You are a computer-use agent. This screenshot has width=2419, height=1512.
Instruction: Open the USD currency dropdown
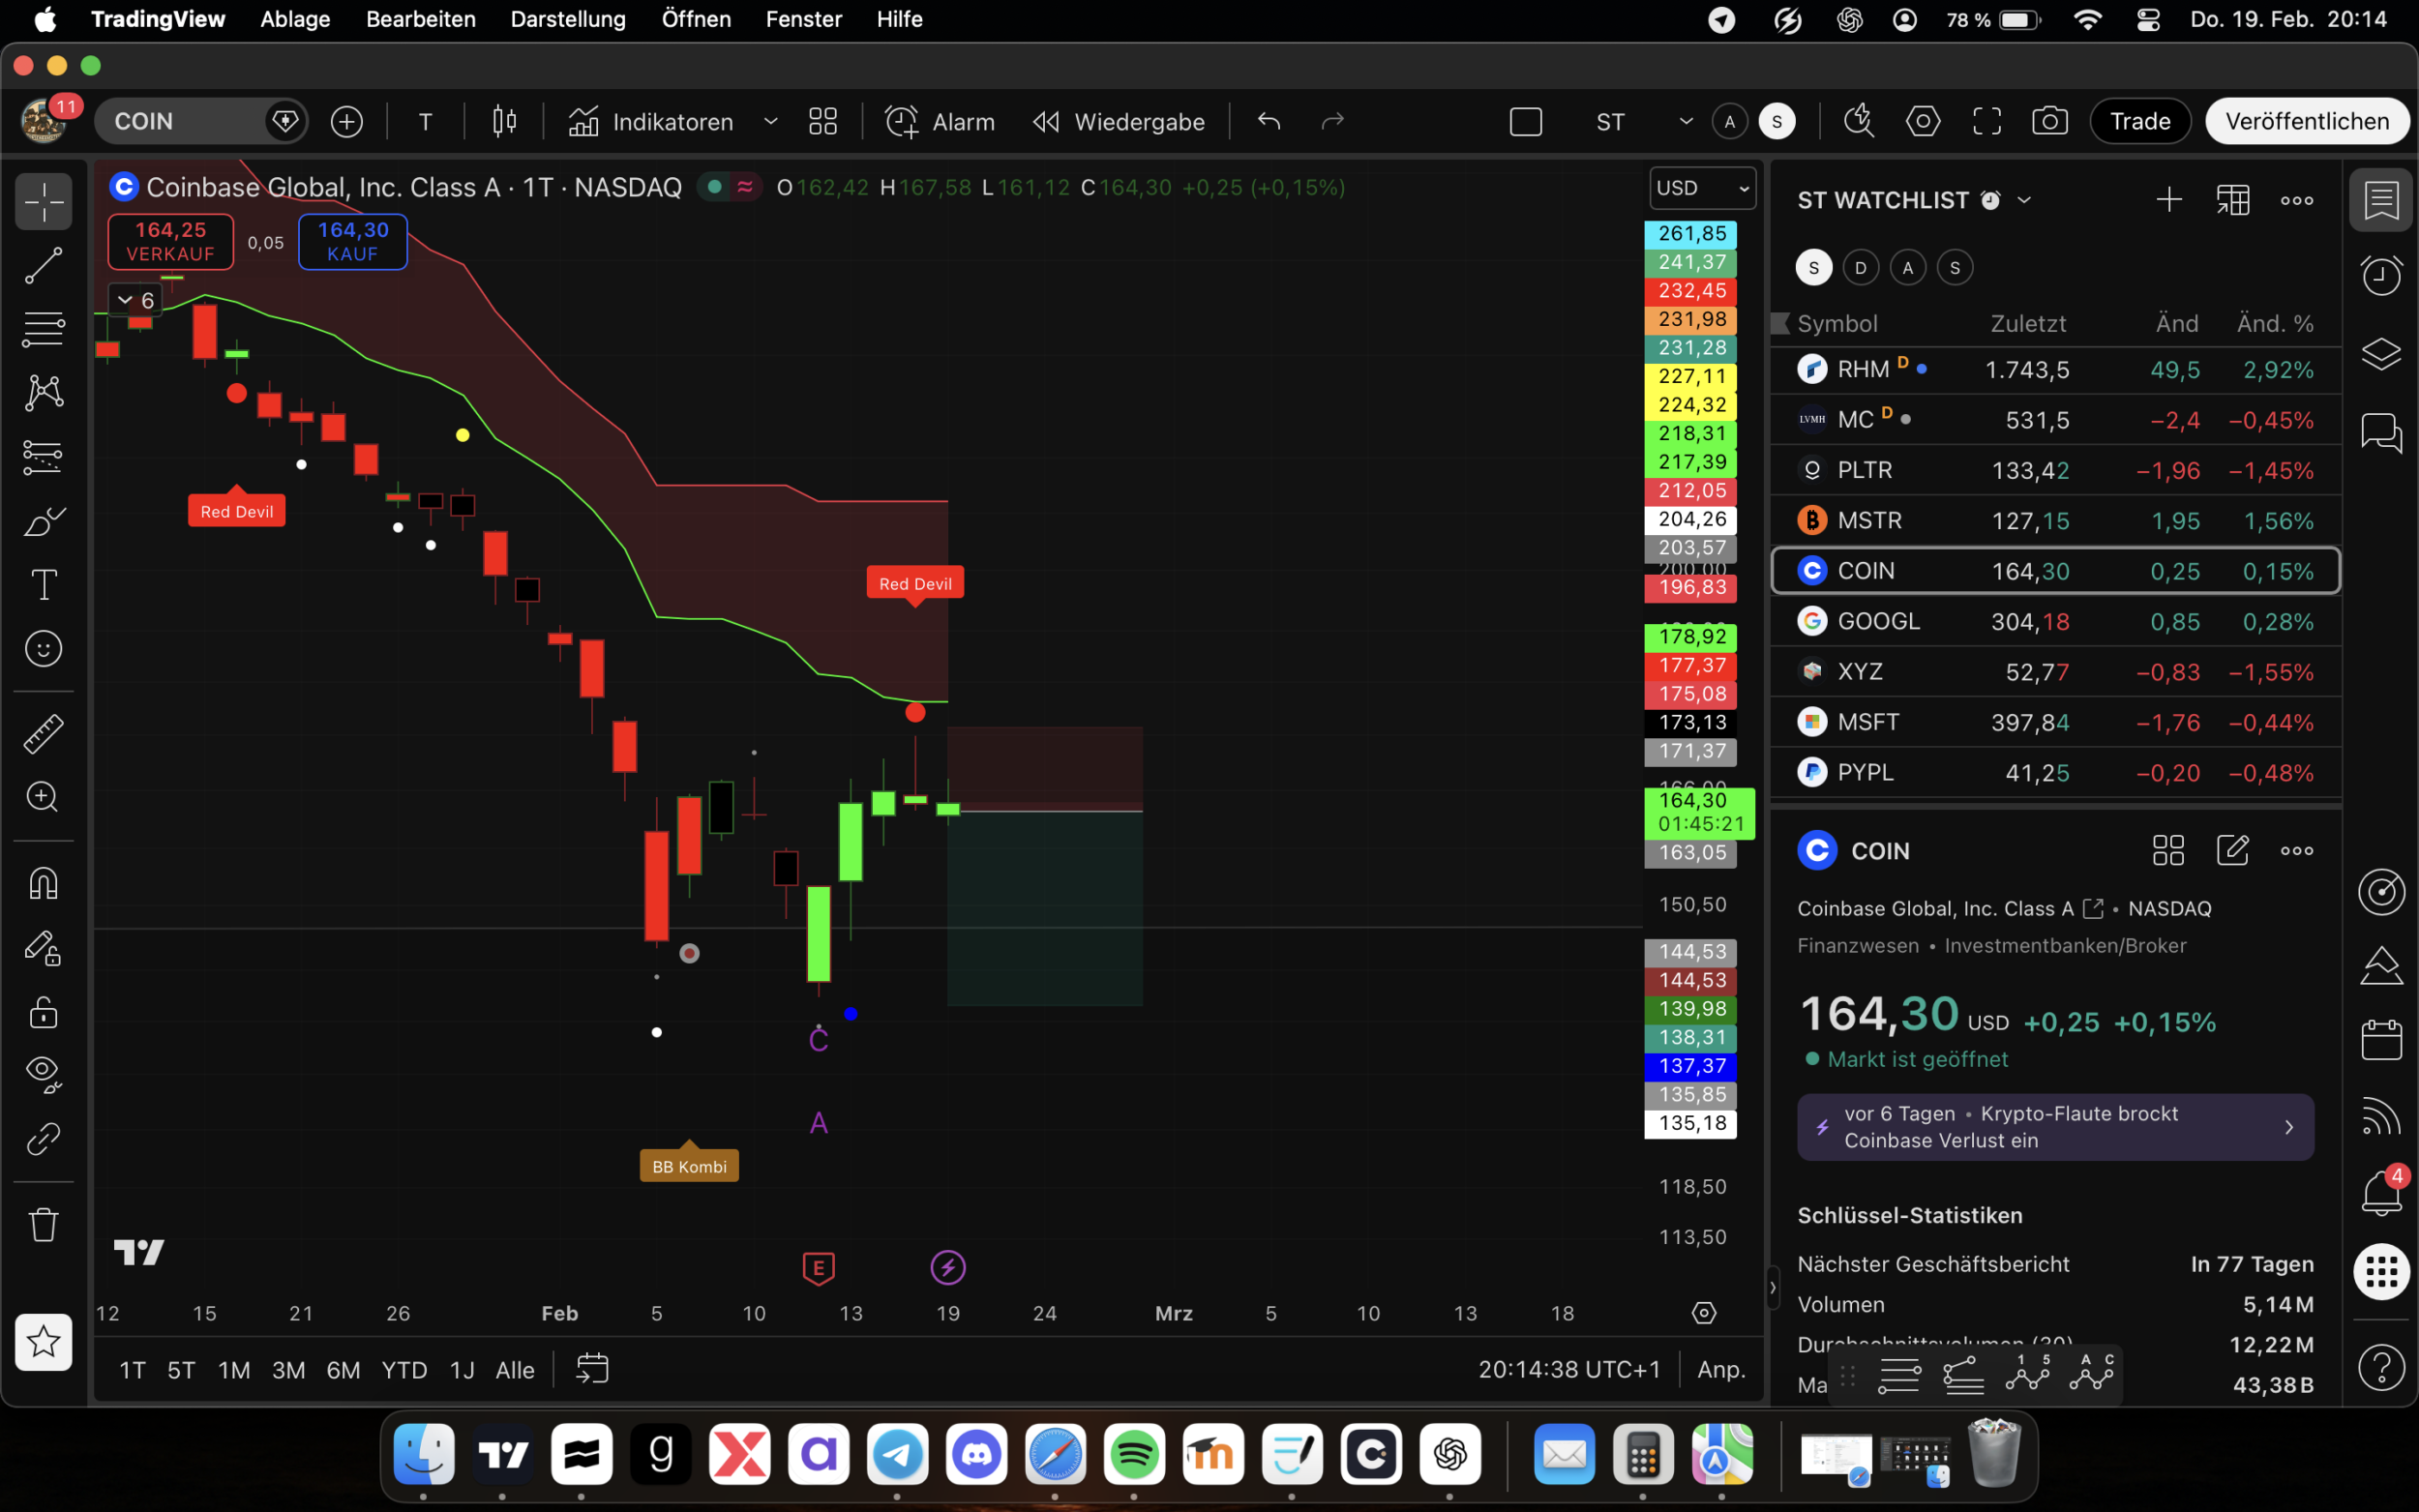[x=1702, y=188]
